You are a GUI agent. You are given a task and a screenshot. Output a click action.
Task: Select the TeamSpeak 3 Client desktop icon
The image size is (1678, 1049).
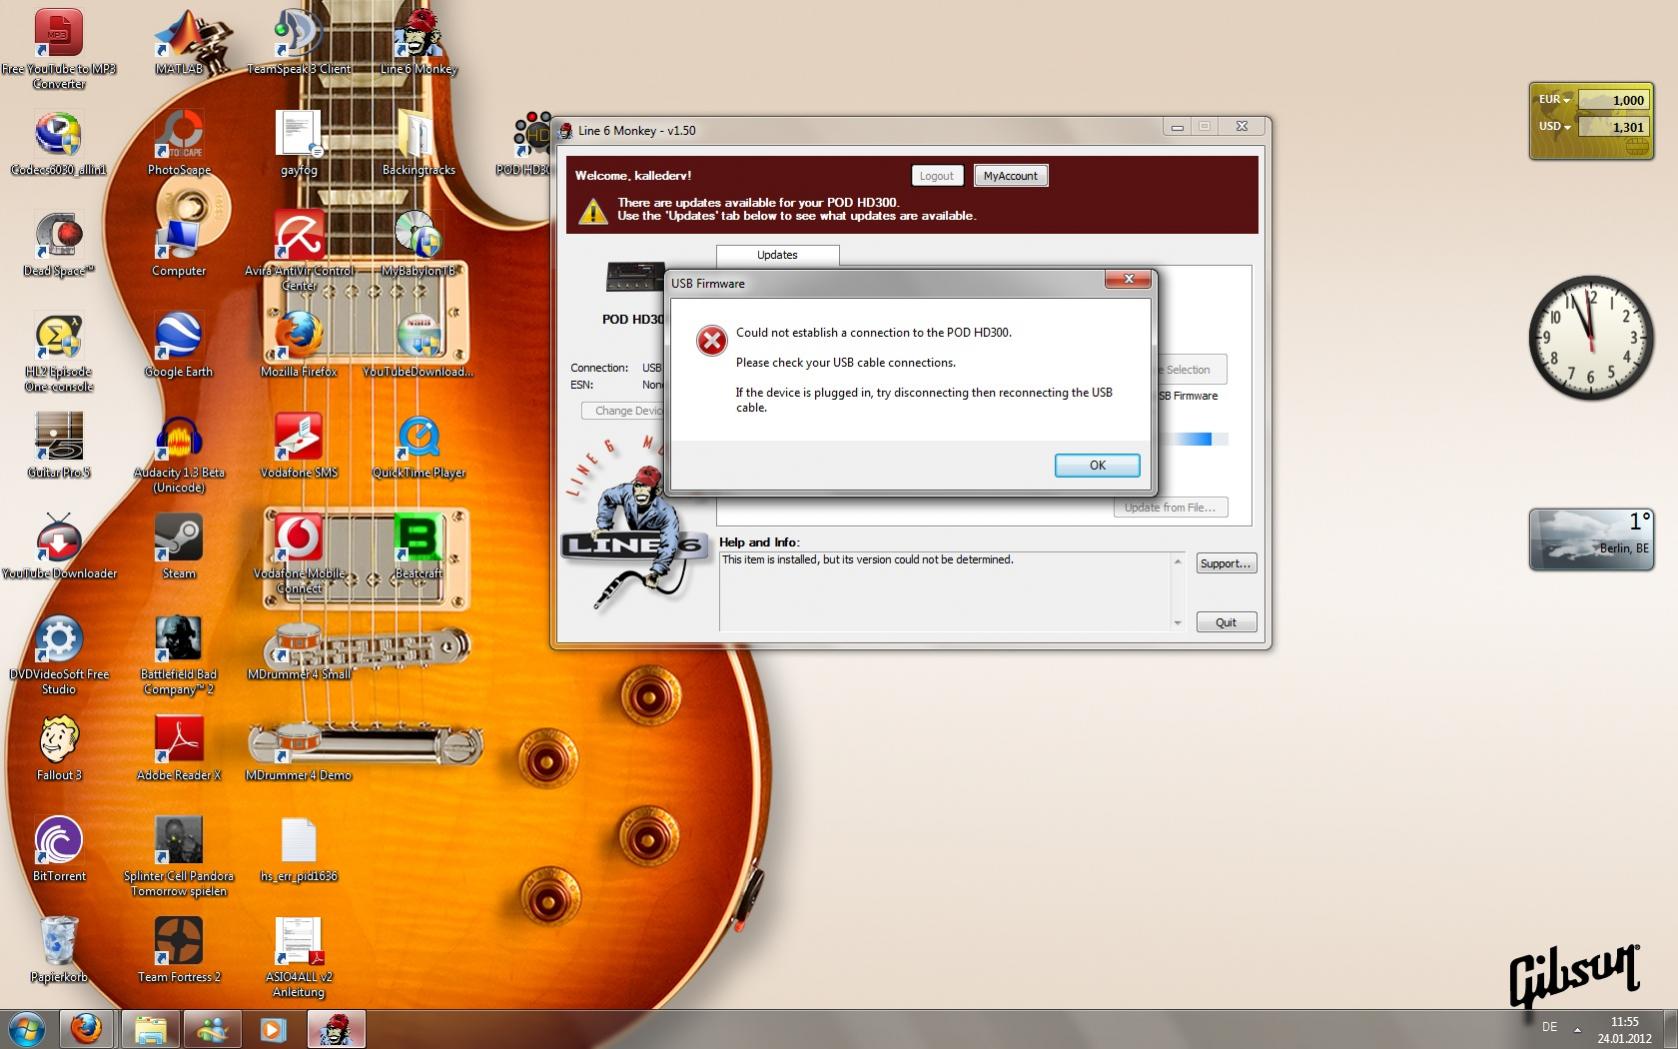[x=298, y=42]
